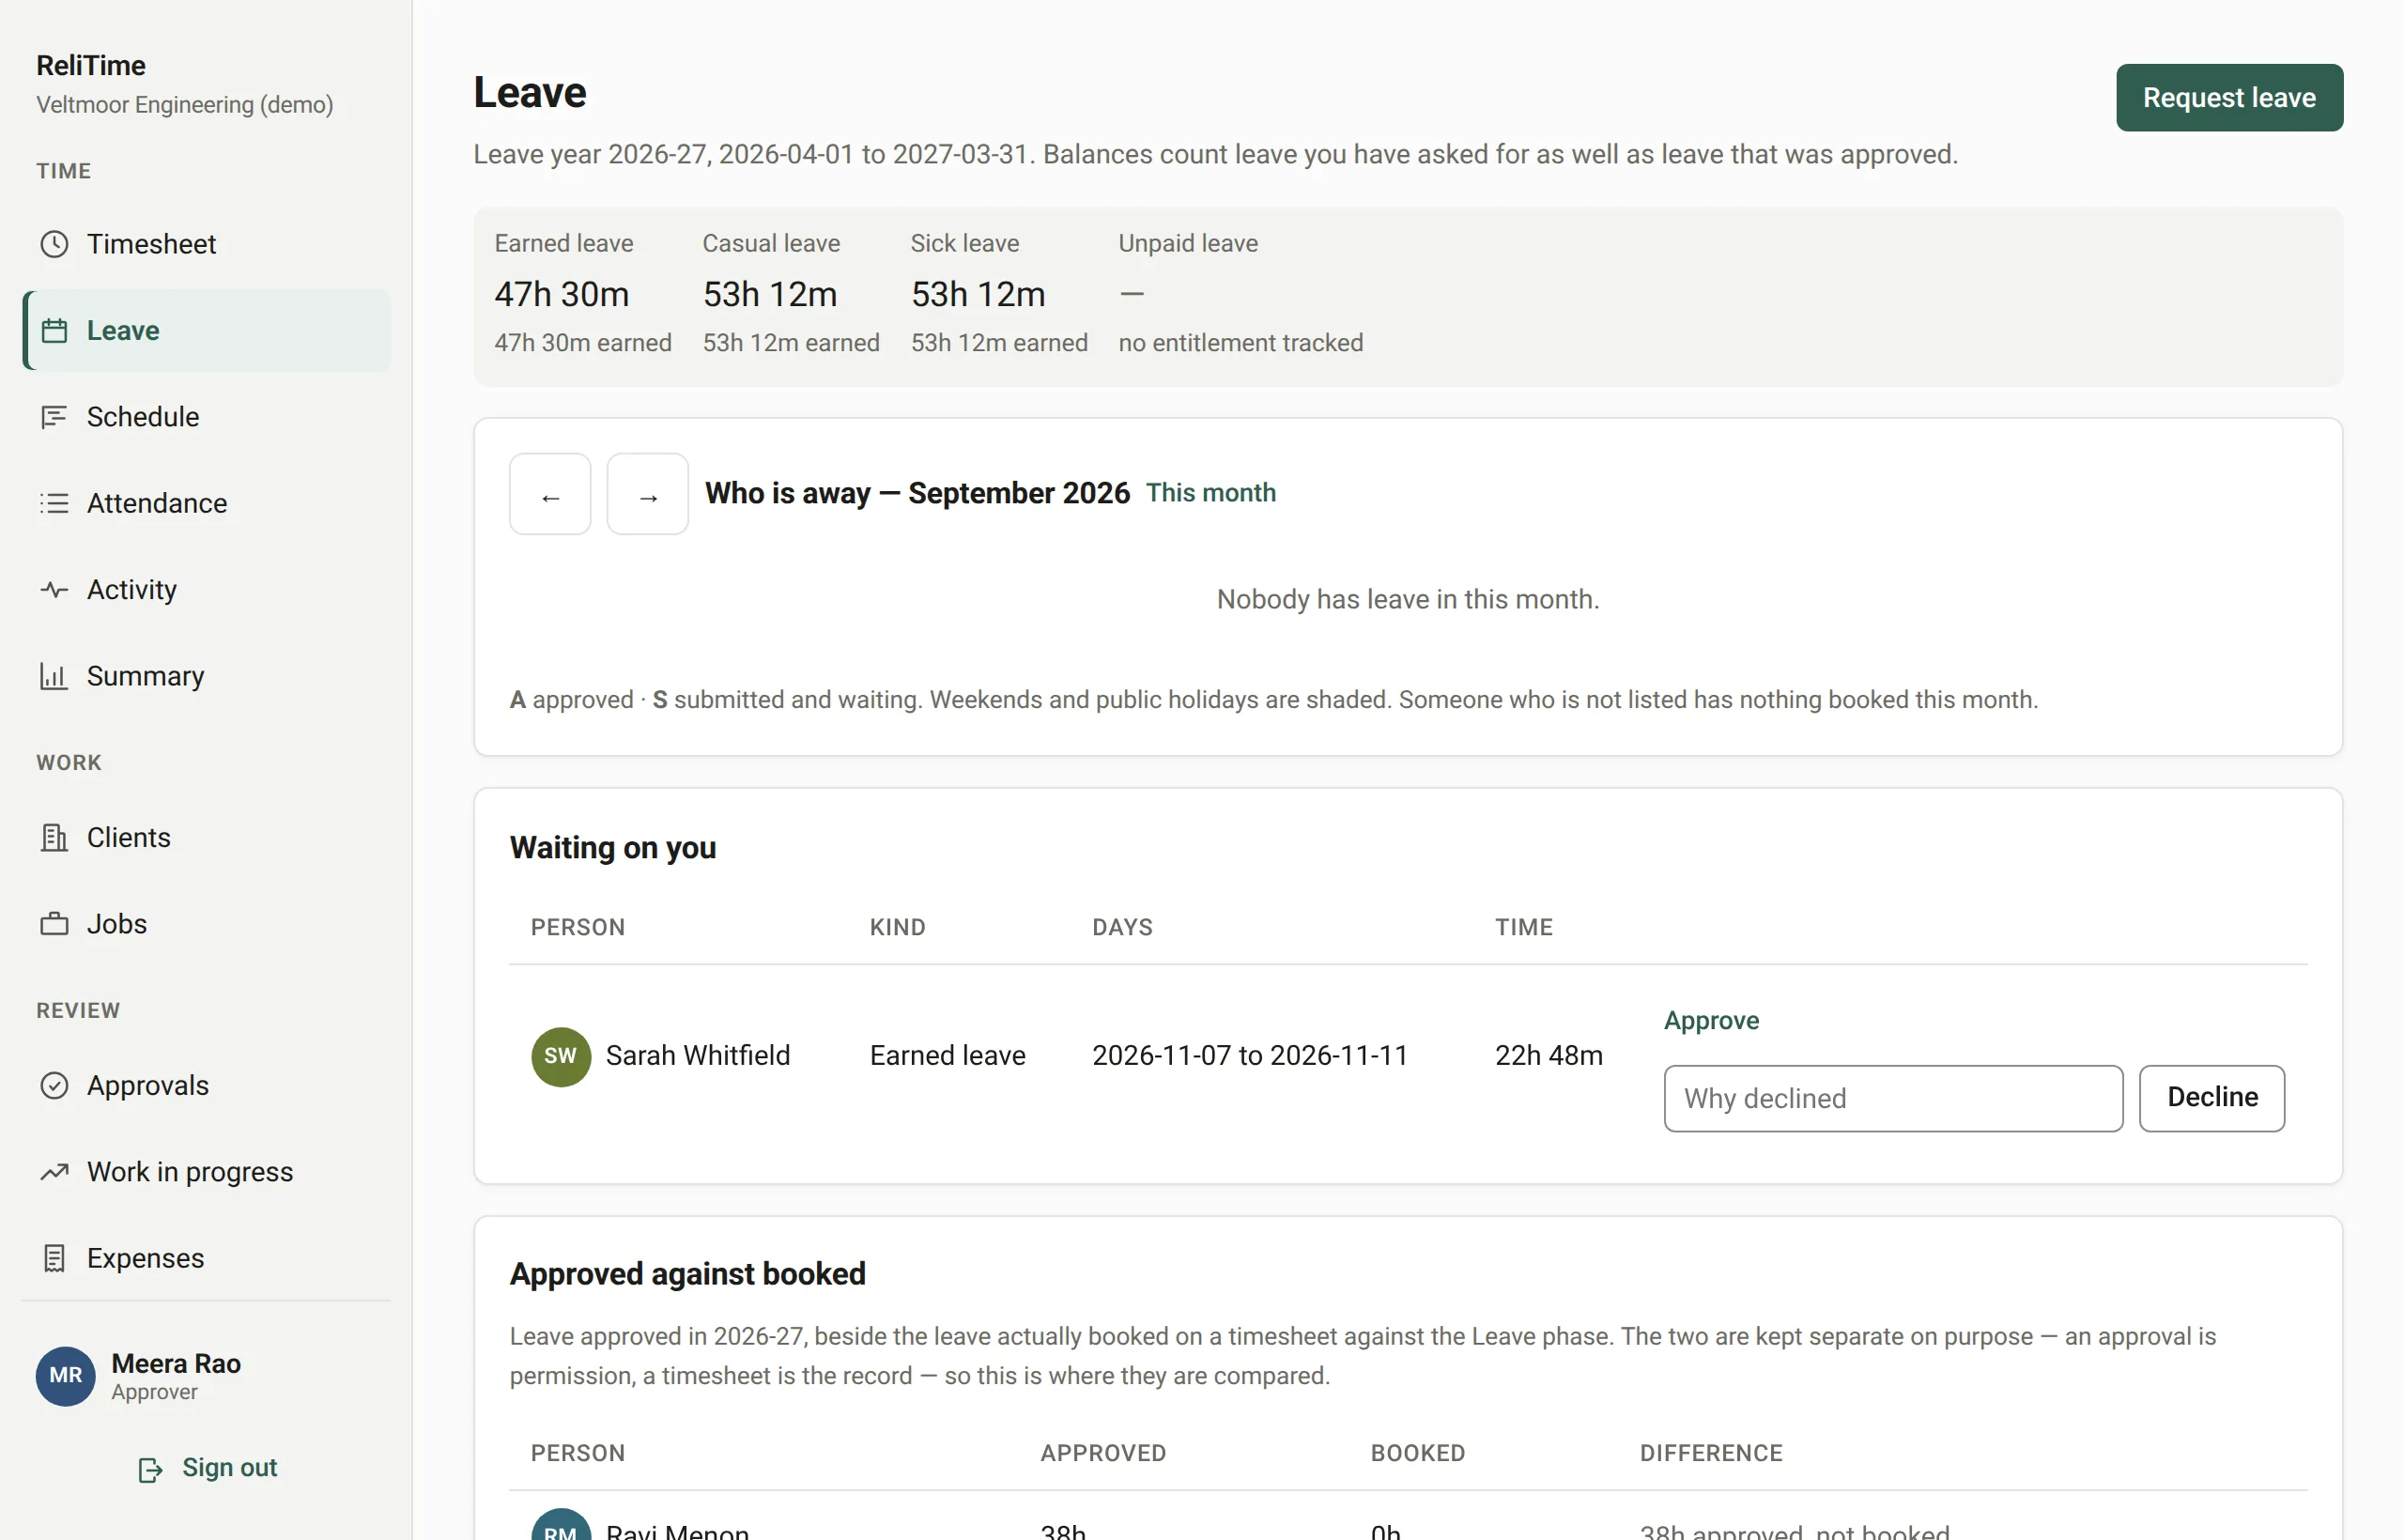This screenshot has height=1540, width=2404.
Task: Open the Jobs page
Action: (x=206, y=924)
